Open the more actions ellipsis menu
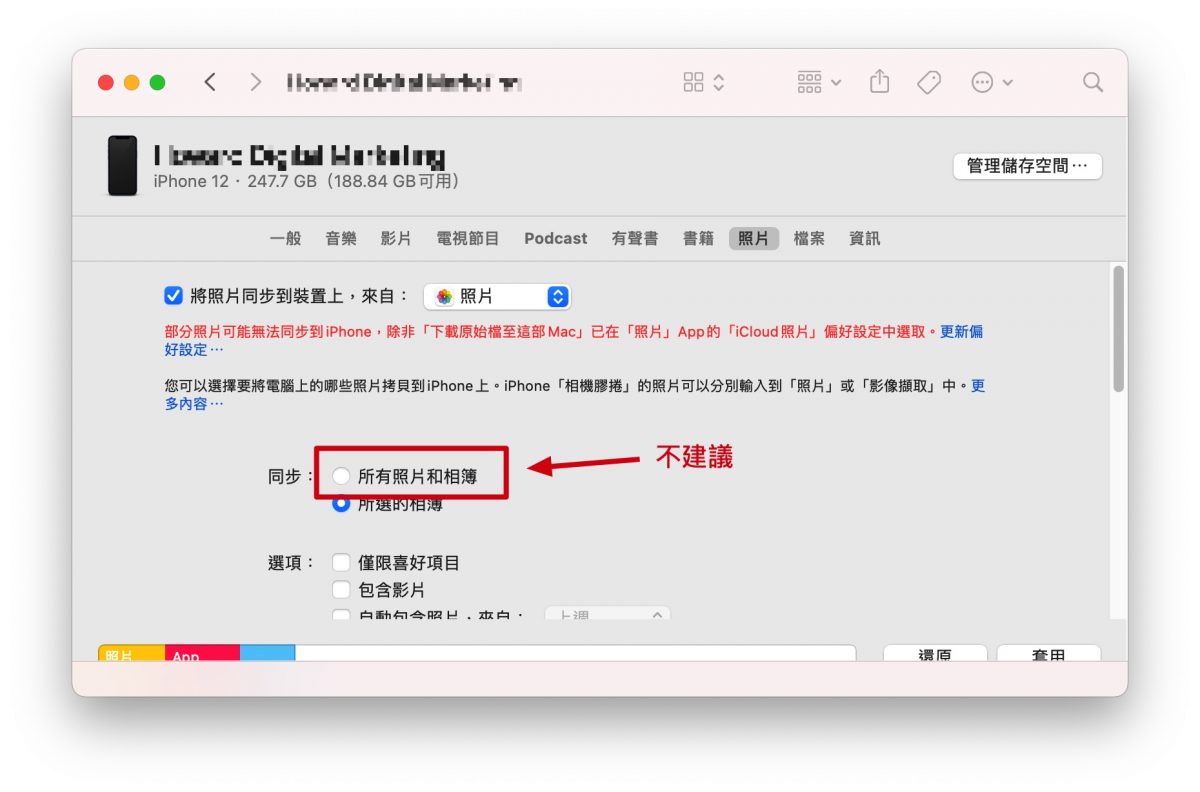The width and height of the screenshot is (1200, 792). [992, 82]
